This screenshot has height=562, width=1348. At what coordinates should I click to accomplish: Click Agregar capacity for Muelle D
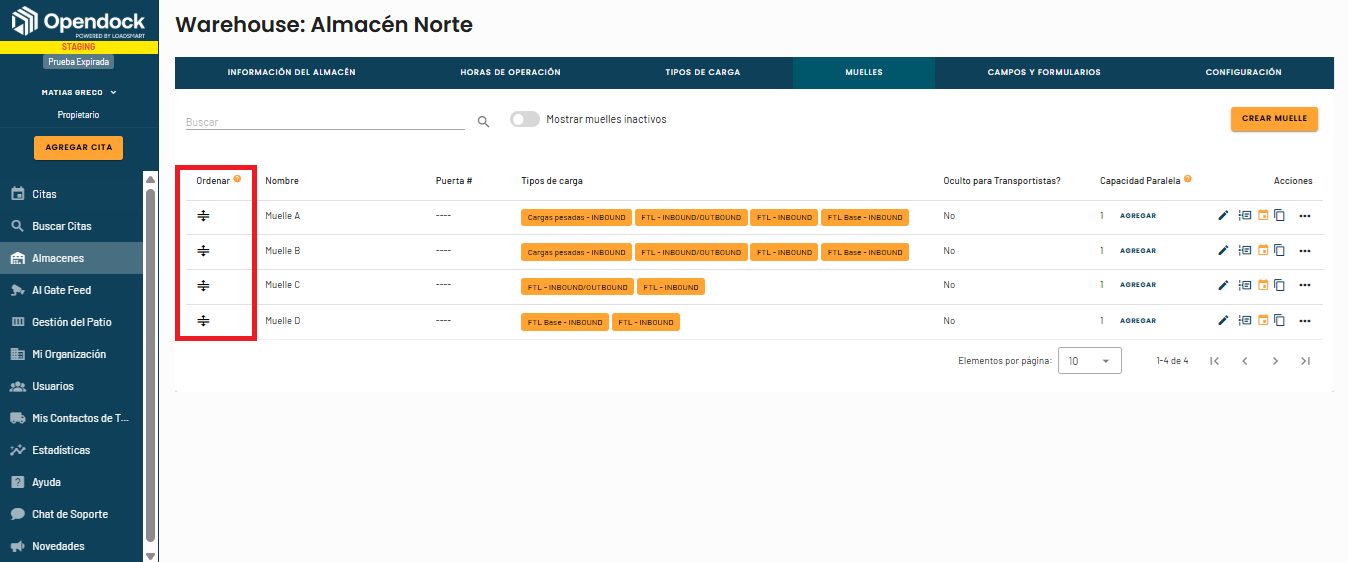[x=1138, y=321]
